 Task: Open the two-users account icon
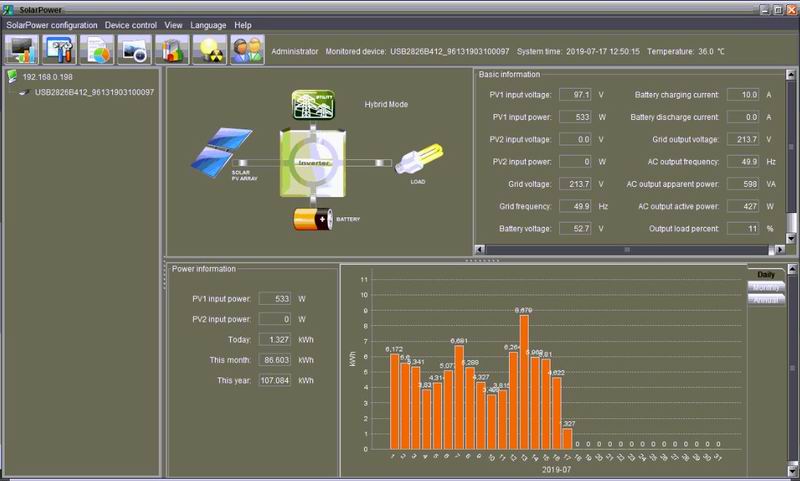247,50
